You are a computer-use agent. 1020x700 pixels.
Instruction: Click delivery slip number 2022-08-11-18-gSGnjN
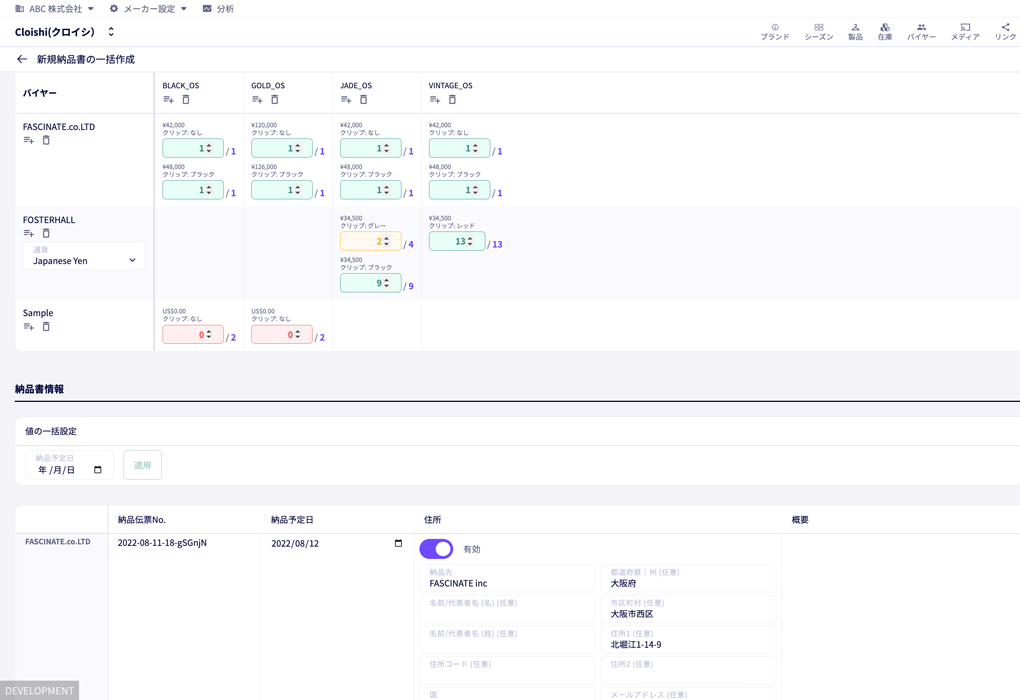coord(162,543)
